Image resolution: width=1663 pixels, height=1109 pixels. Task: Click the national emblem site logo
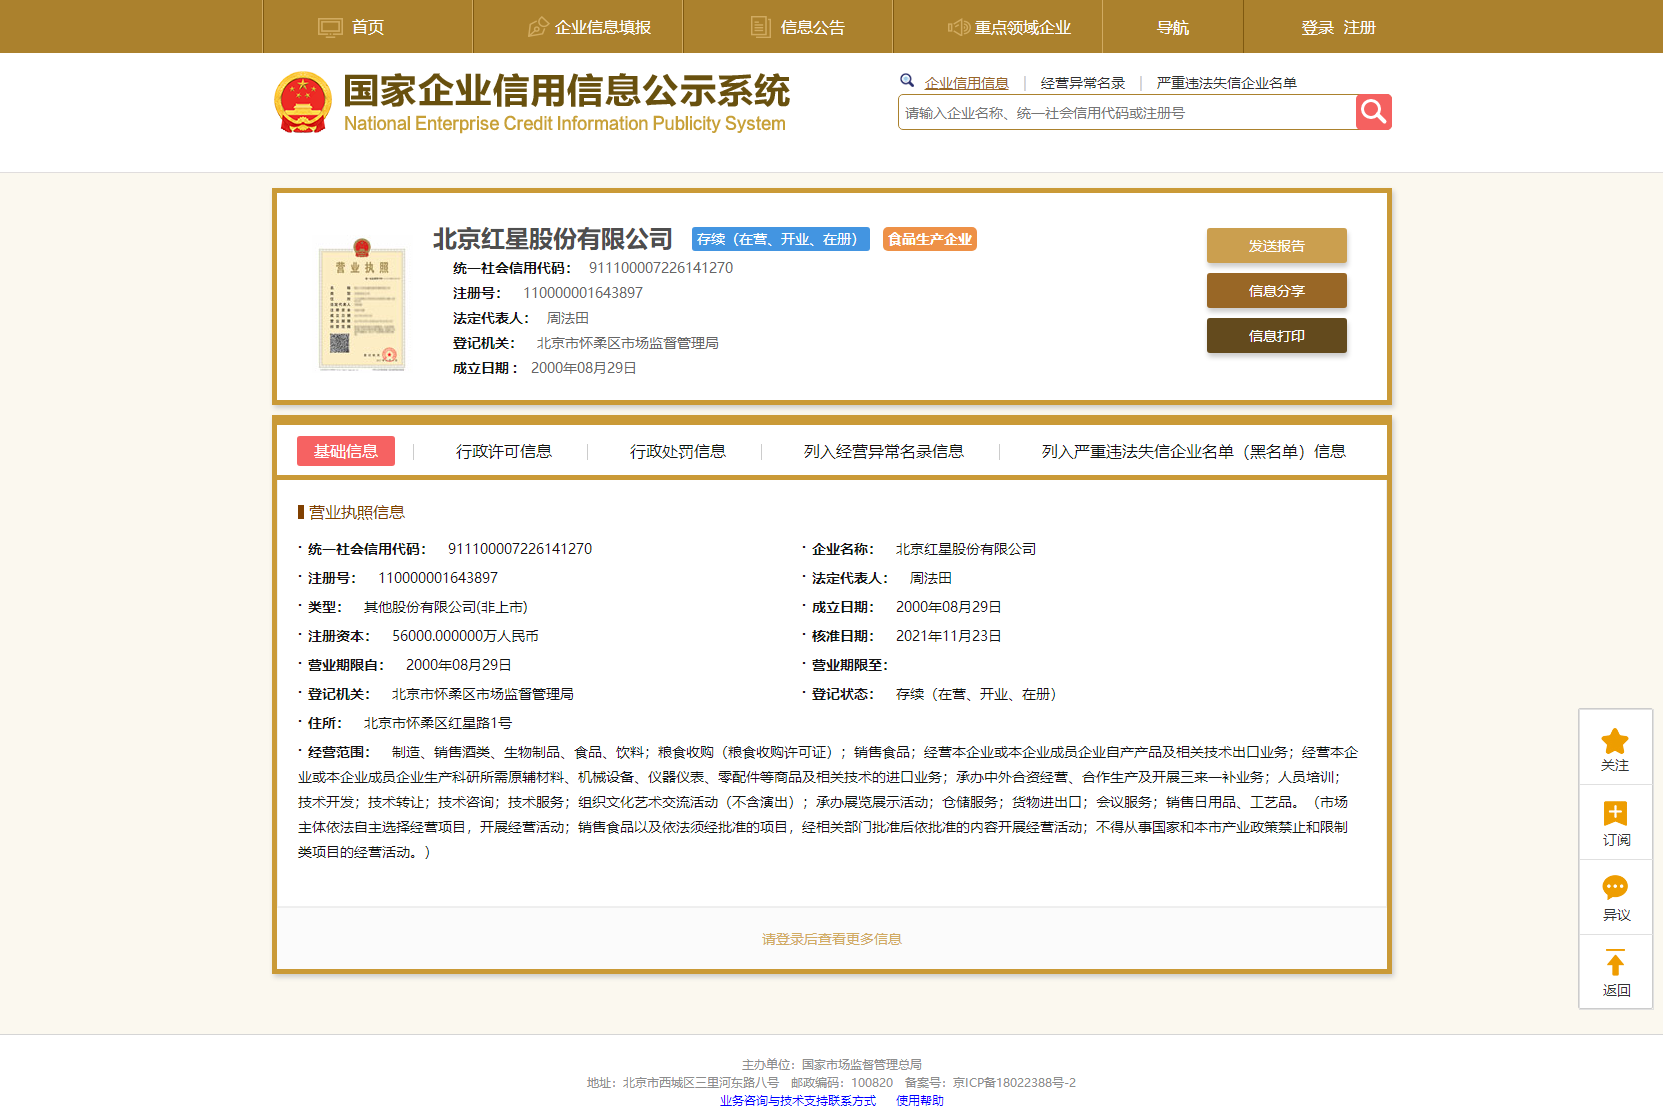pyautogui.click(x=302, y=102)
